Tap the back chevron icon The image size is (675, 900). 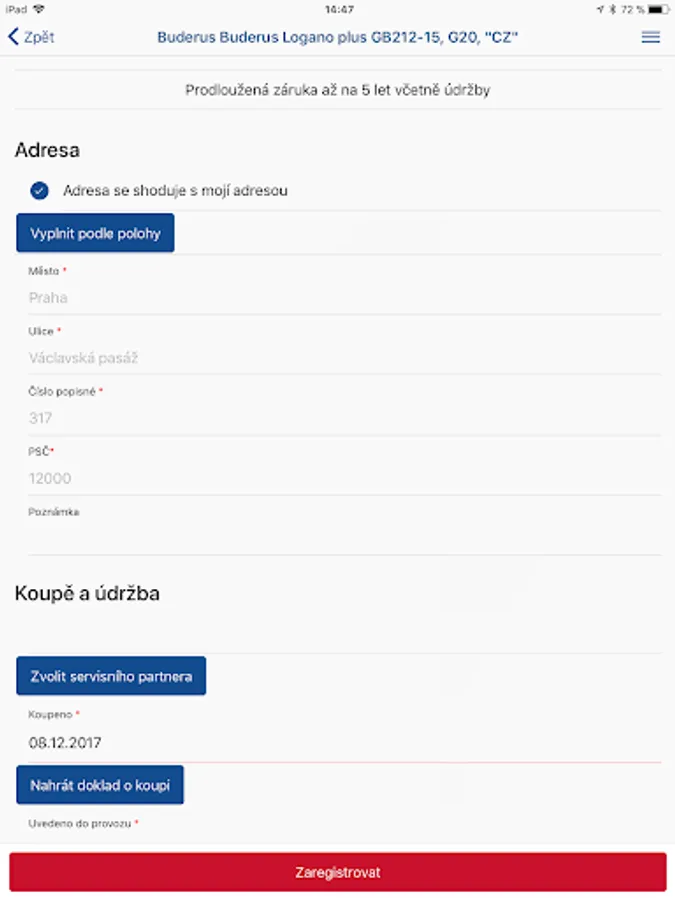click(13, 37)
